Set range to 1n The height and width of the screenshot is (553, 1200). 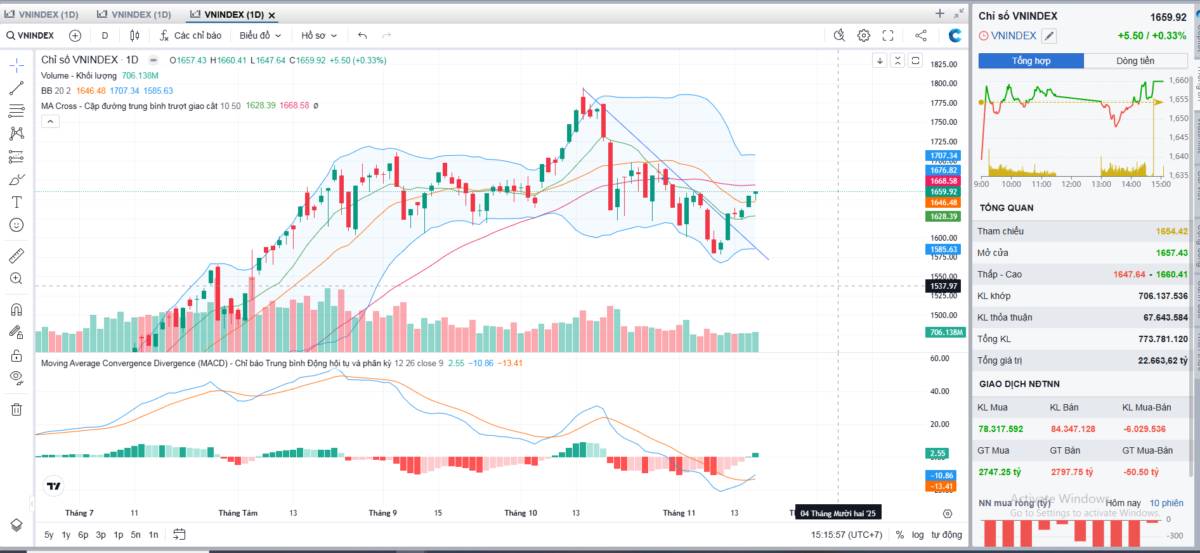coord(153,535)
